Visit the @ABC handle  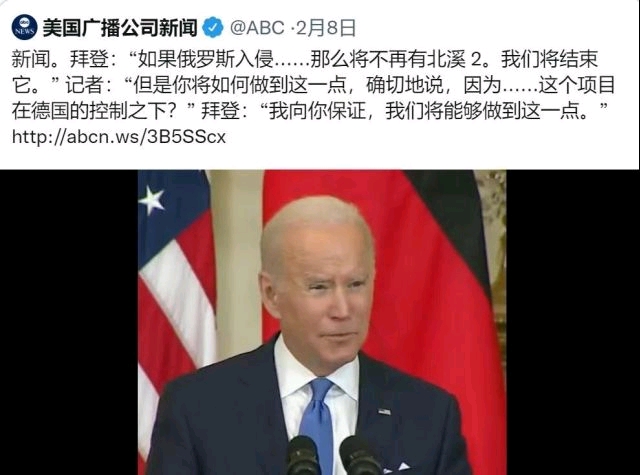click(x=257, y=28)
